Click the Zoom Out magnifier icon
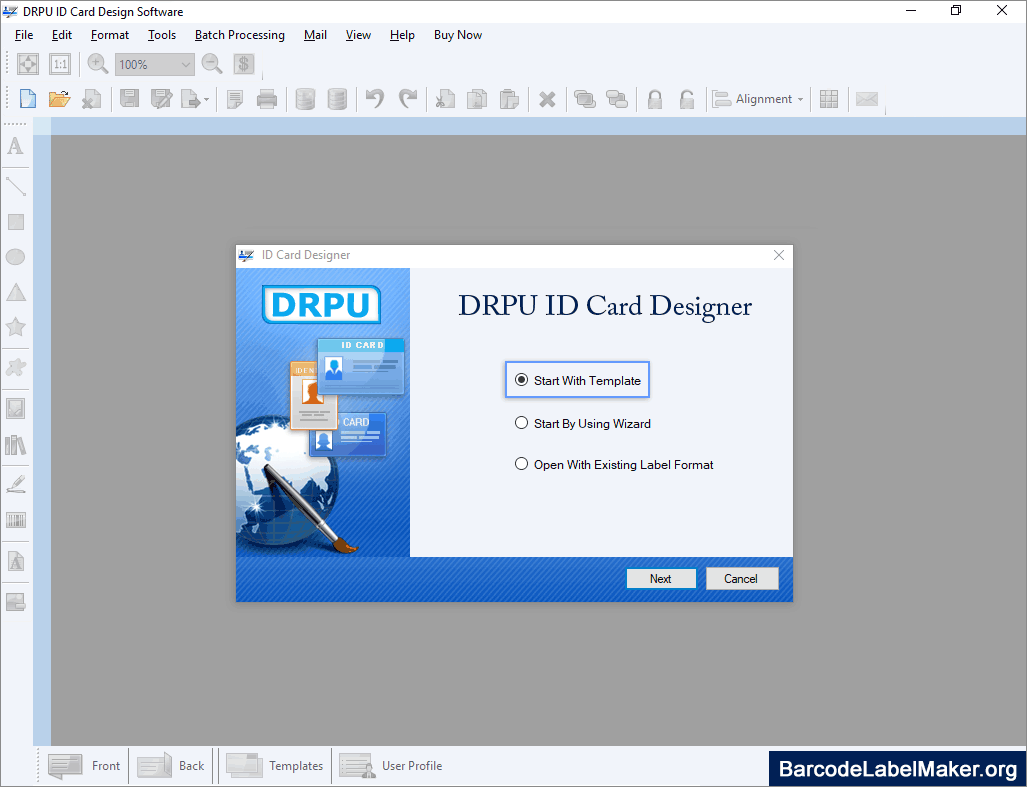 coord(212,64)
